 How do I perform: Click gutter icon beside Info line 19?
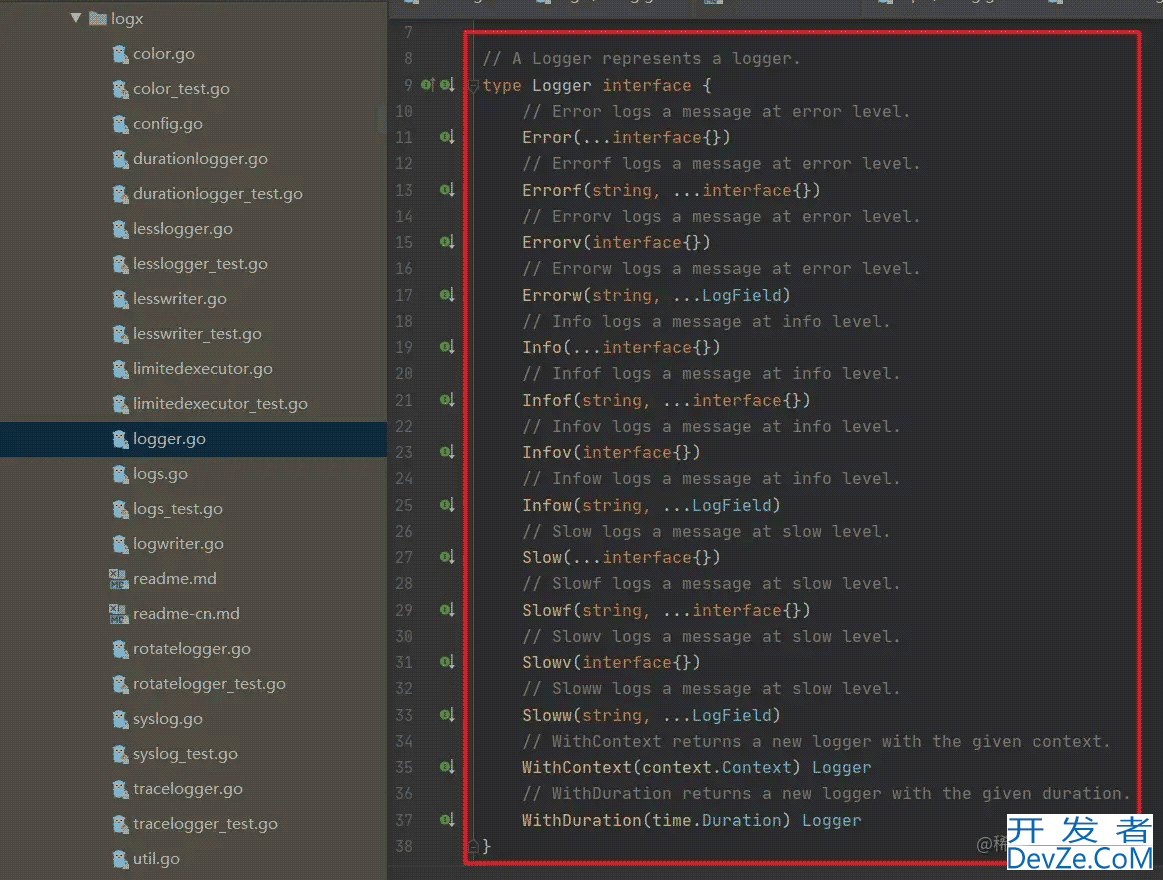point(447,347)
